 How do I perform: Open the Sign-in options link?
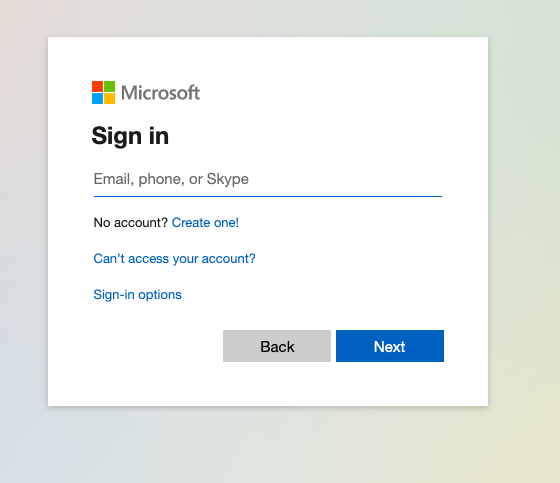coord(138,295)
